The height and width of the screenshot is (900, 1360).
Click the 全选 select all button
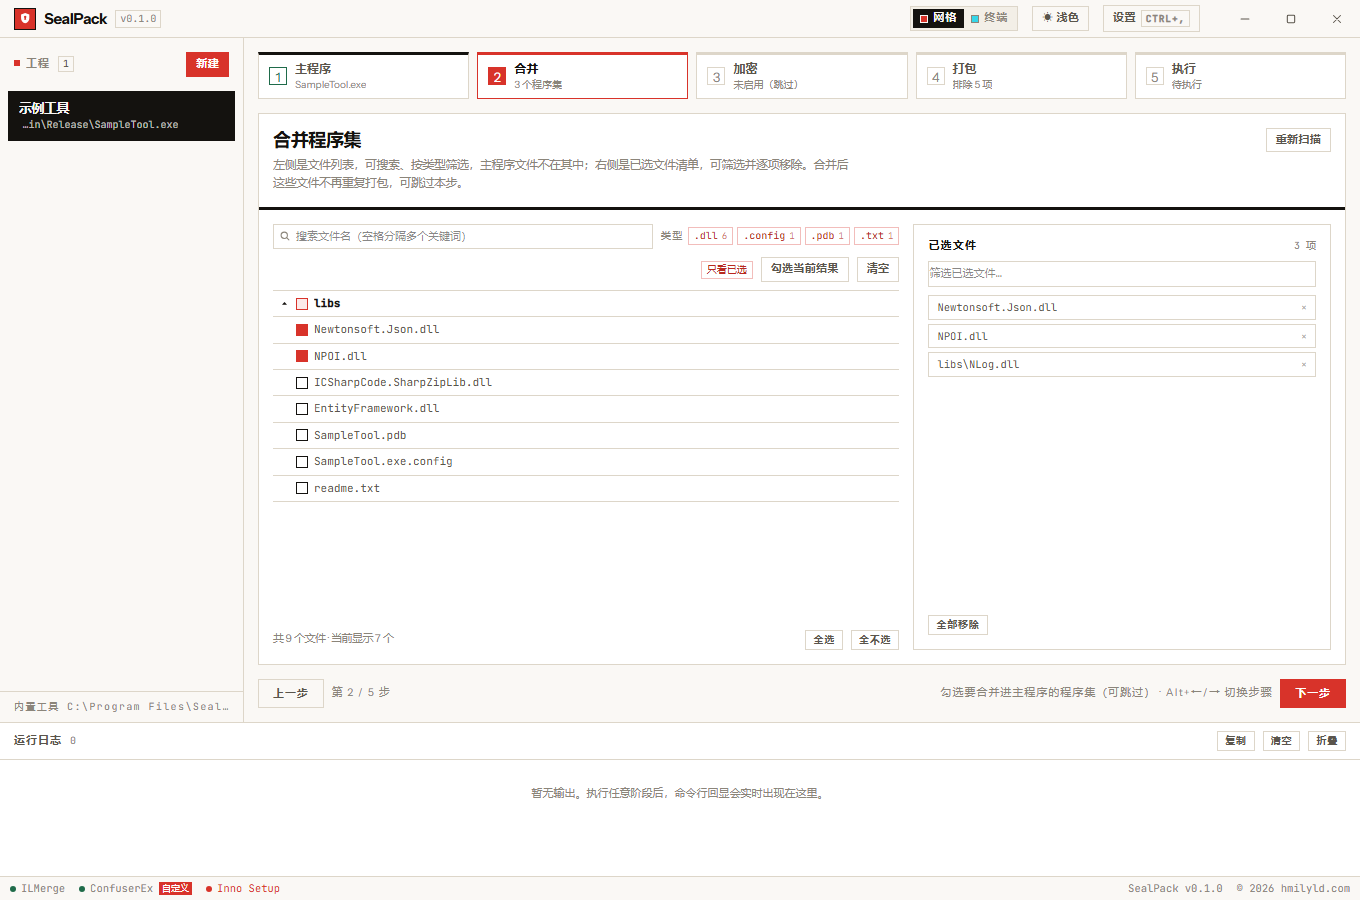click(x=824, y=640)
